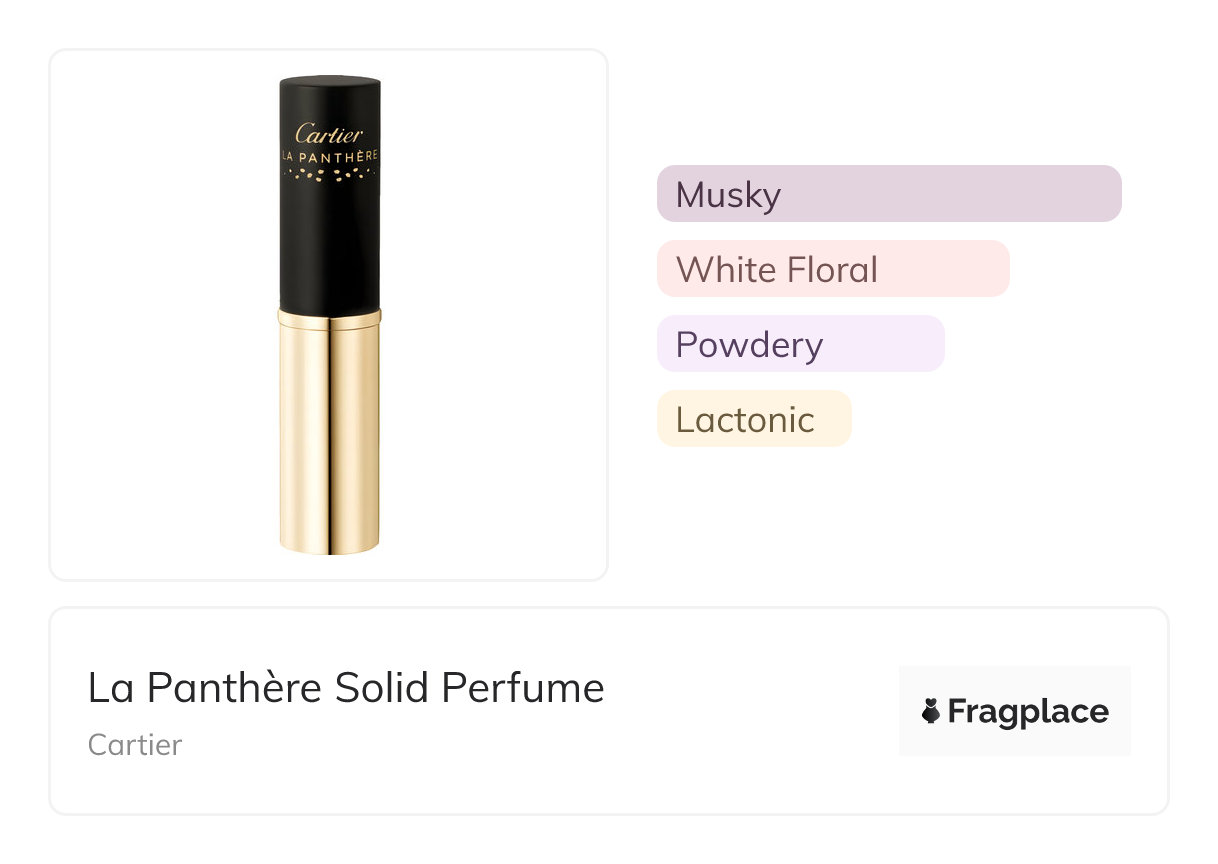Click the Powdery label text

click(x=749, y=344)
